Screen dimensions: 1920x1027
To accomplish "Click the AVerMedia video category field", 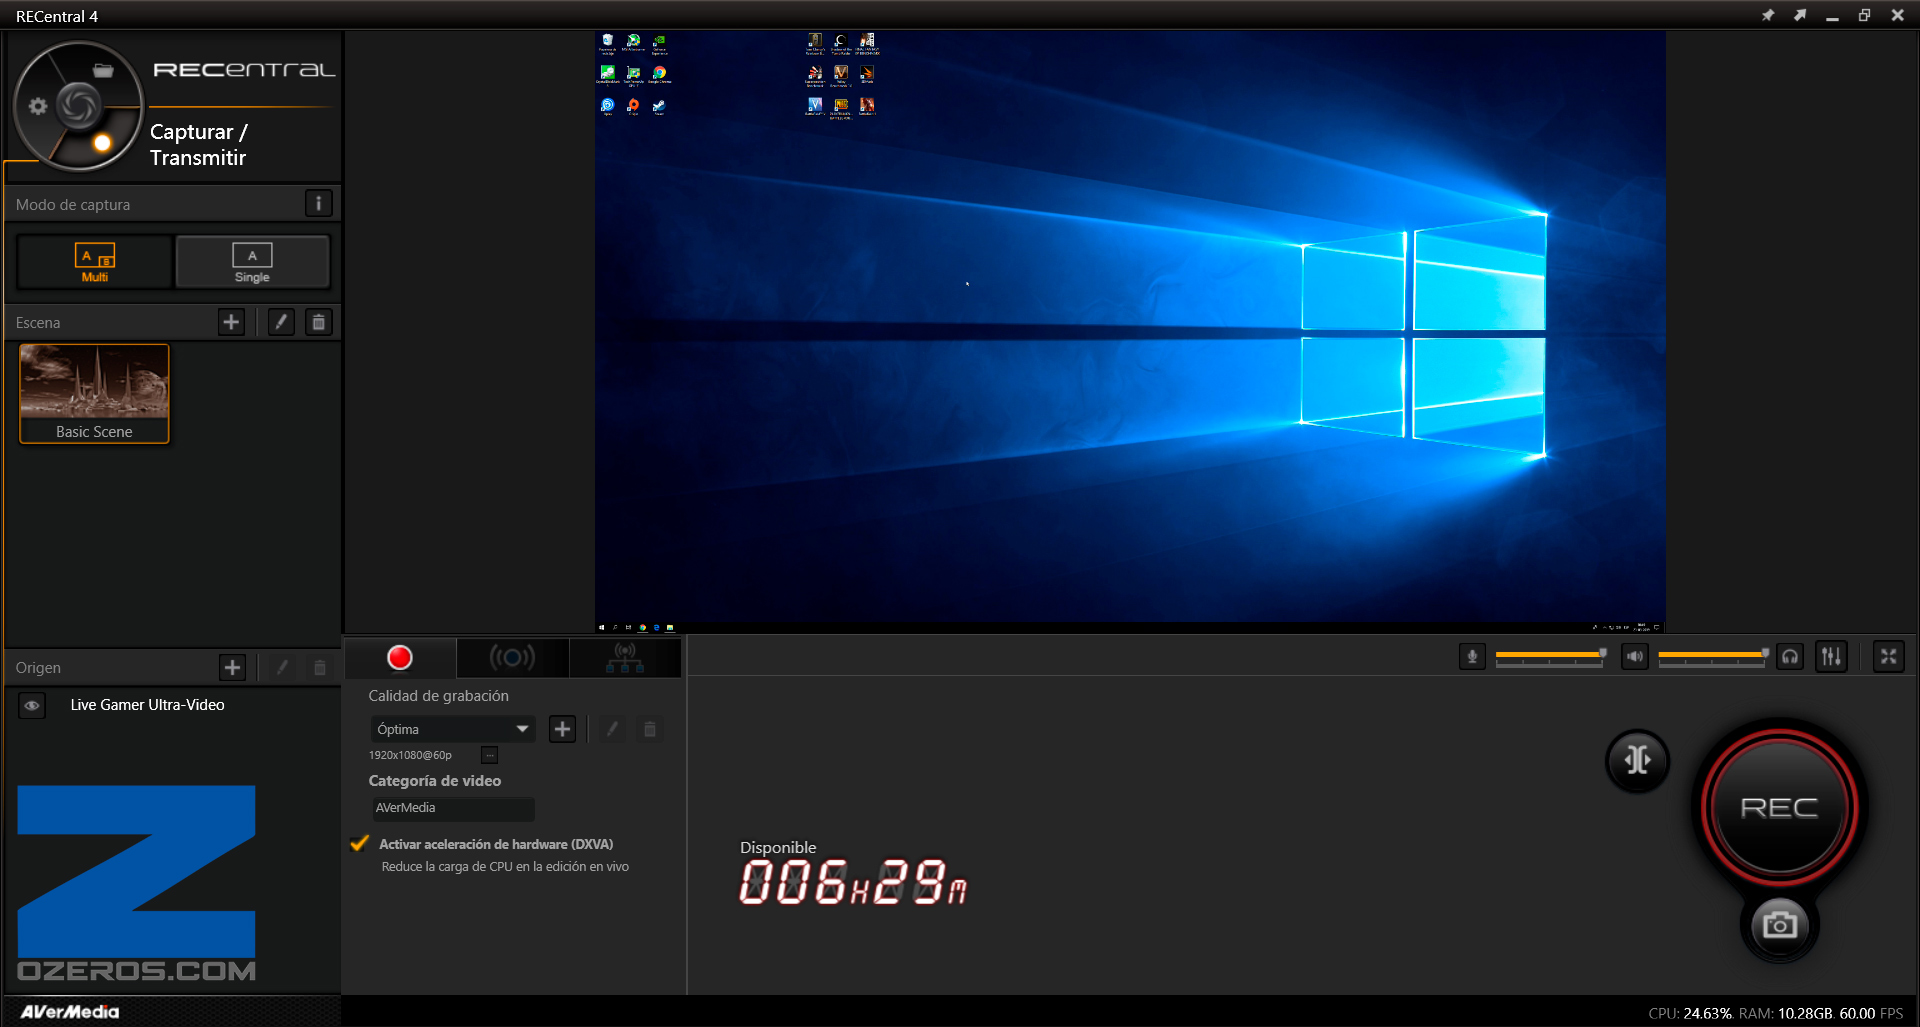I will tap(452, 808).
